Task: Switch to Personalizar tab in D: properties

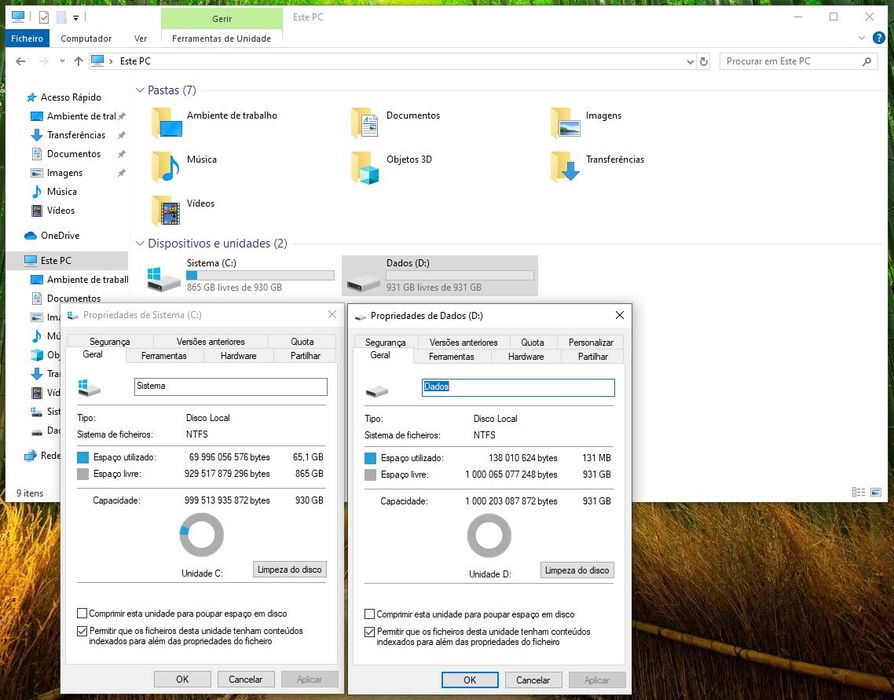Action: point(591,342)
